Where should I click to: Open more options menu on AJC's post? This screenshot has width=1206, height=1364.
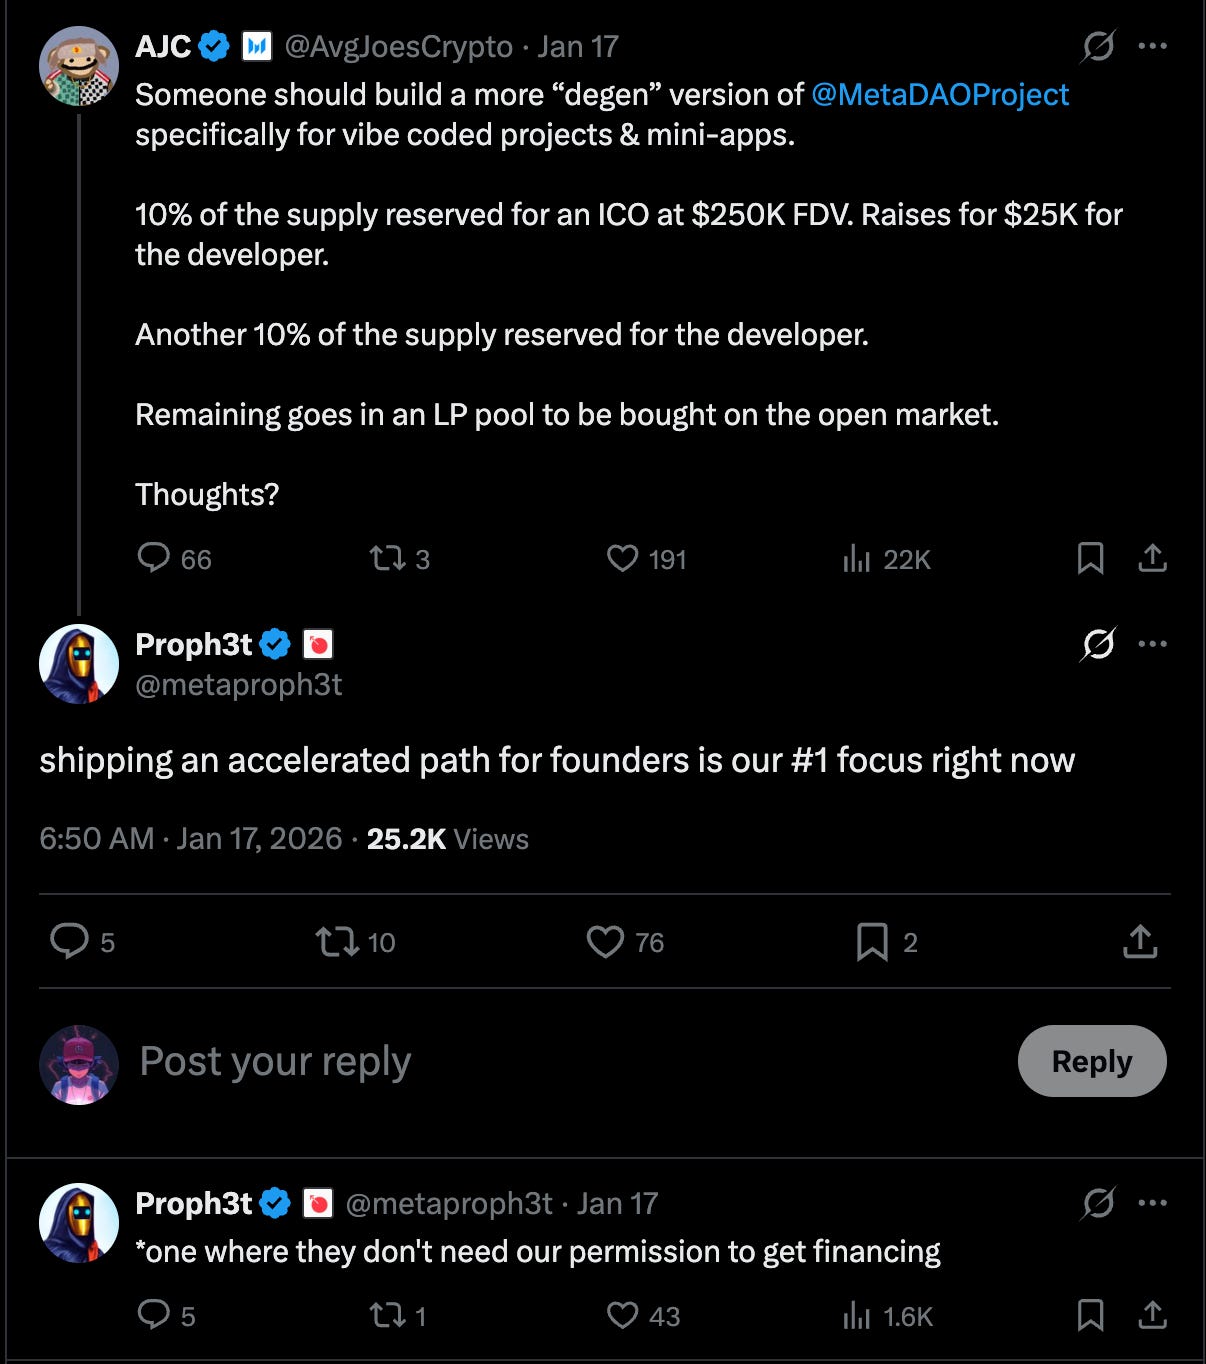pos(1153,46)
